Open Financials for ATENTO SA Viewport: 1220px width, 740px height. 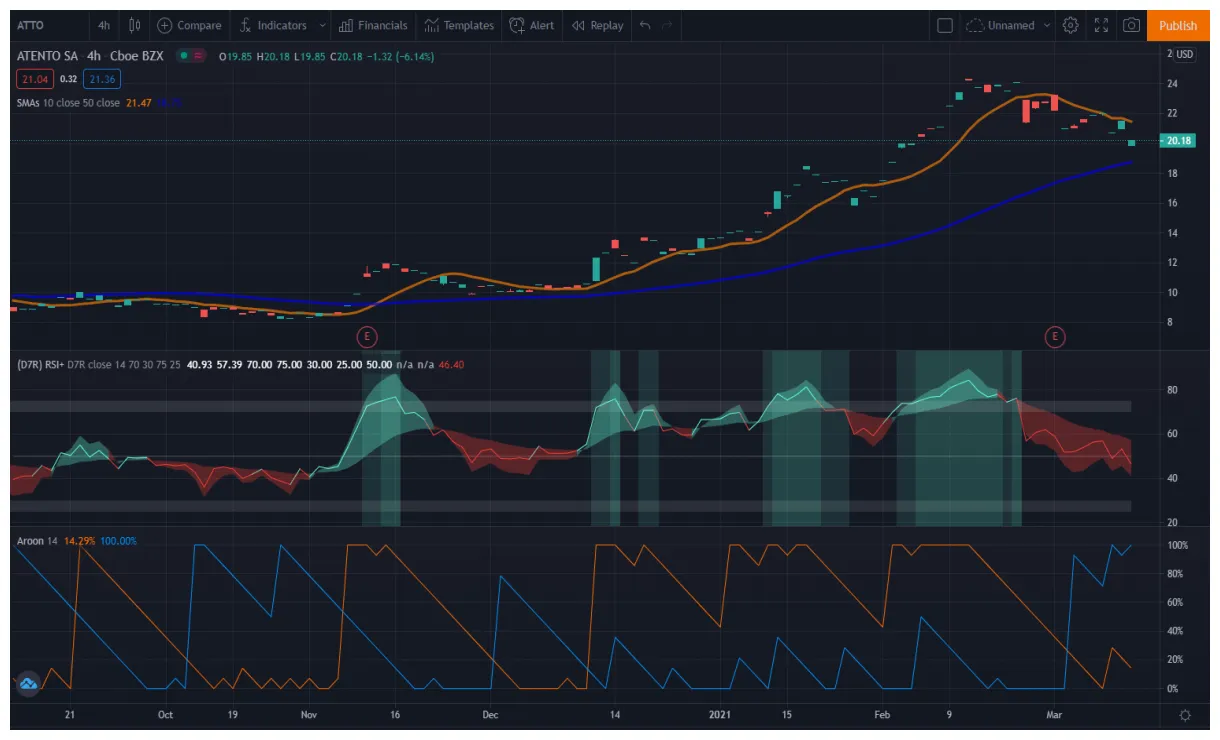[x=374, y=25]
